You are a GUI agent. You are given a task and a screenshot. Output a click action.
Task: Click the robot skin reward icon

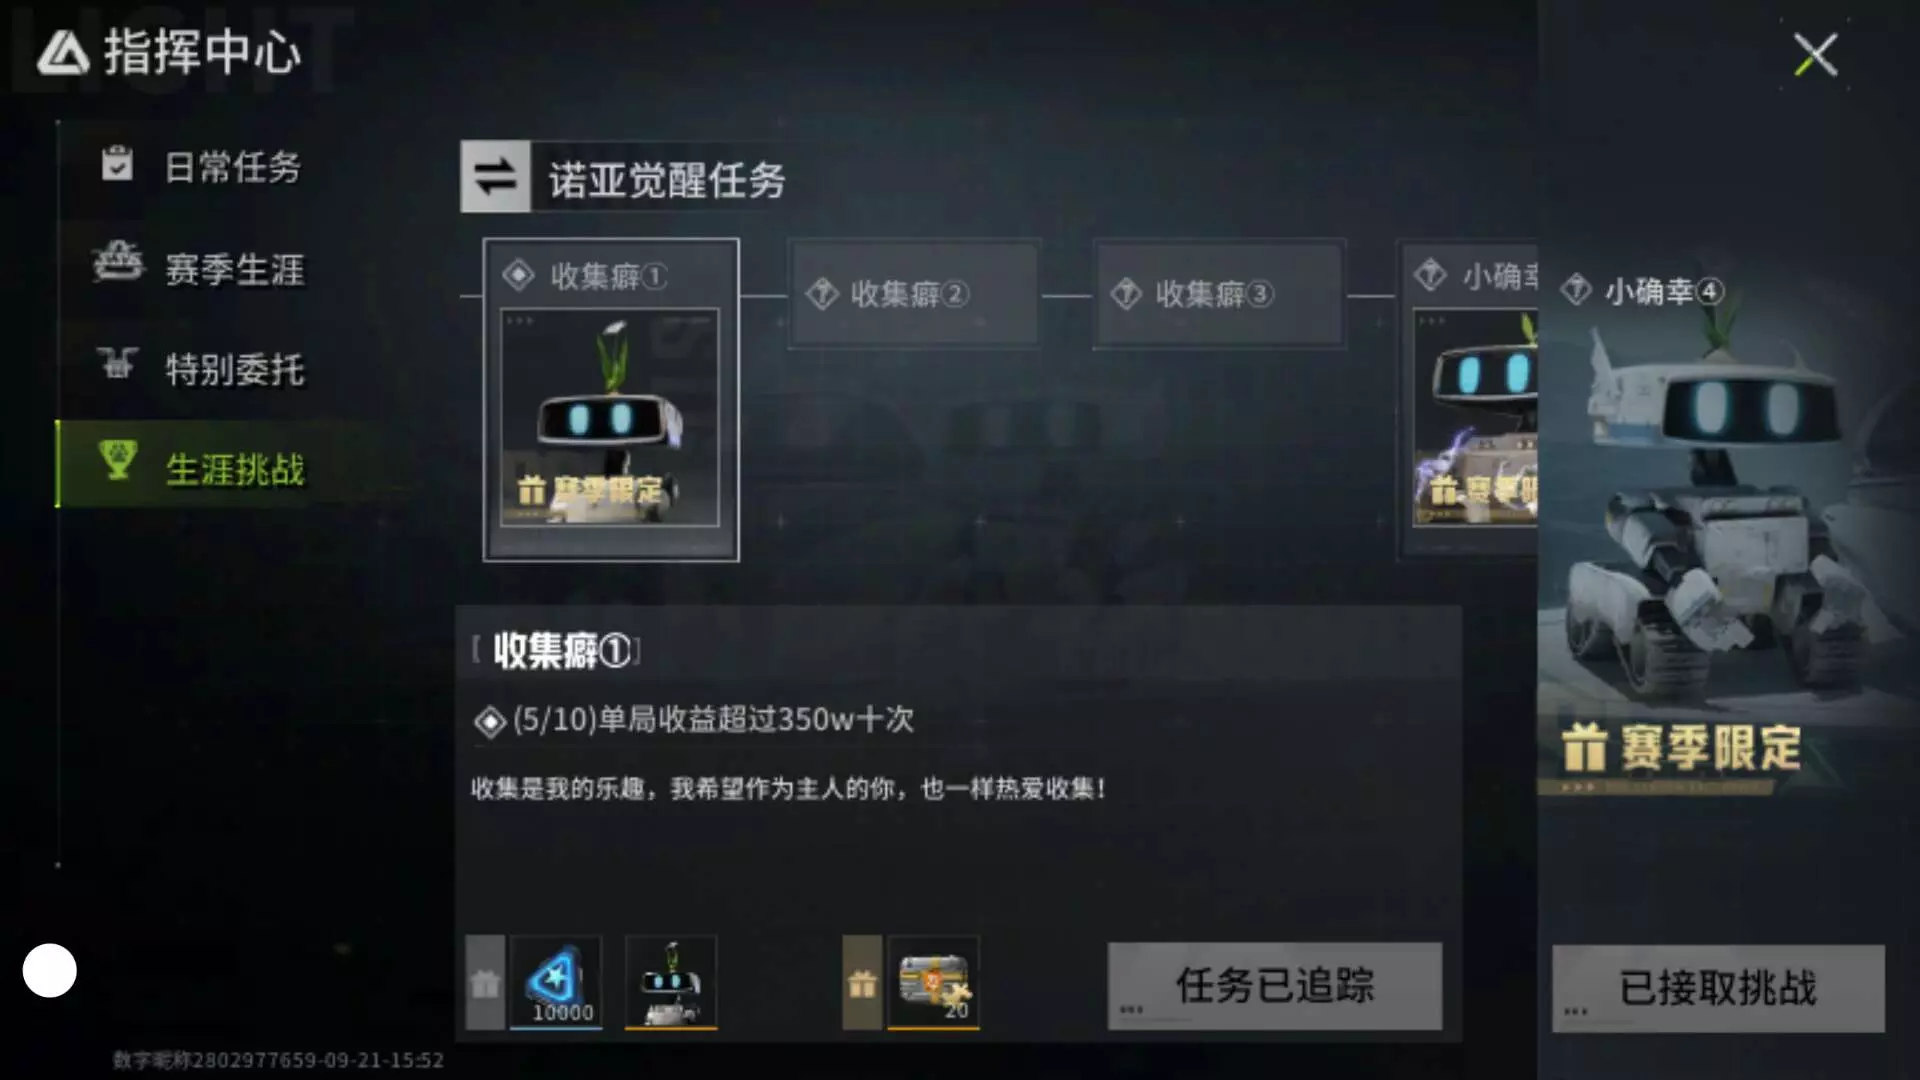coord(671,982)
